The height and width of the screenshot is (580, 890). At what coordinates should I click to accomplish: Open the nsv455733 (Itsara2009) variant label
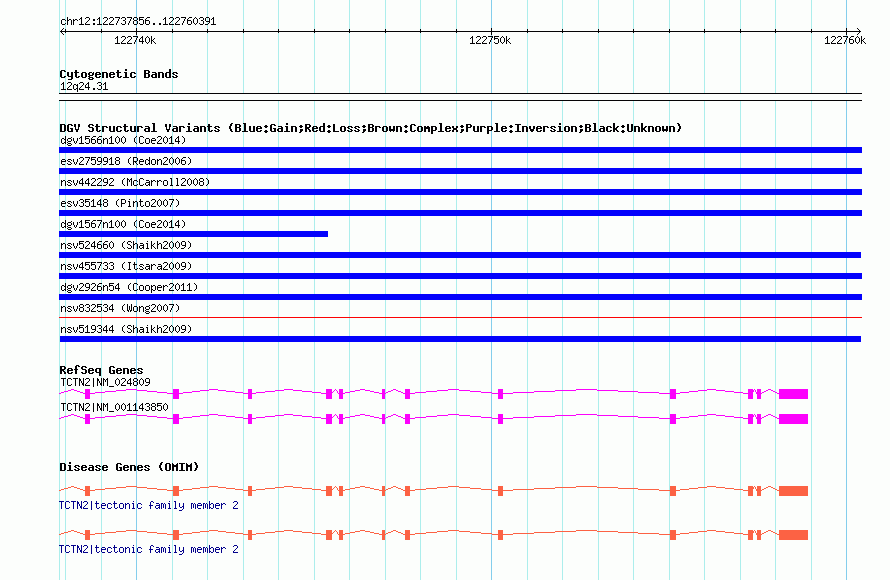[x=126, y=266]
